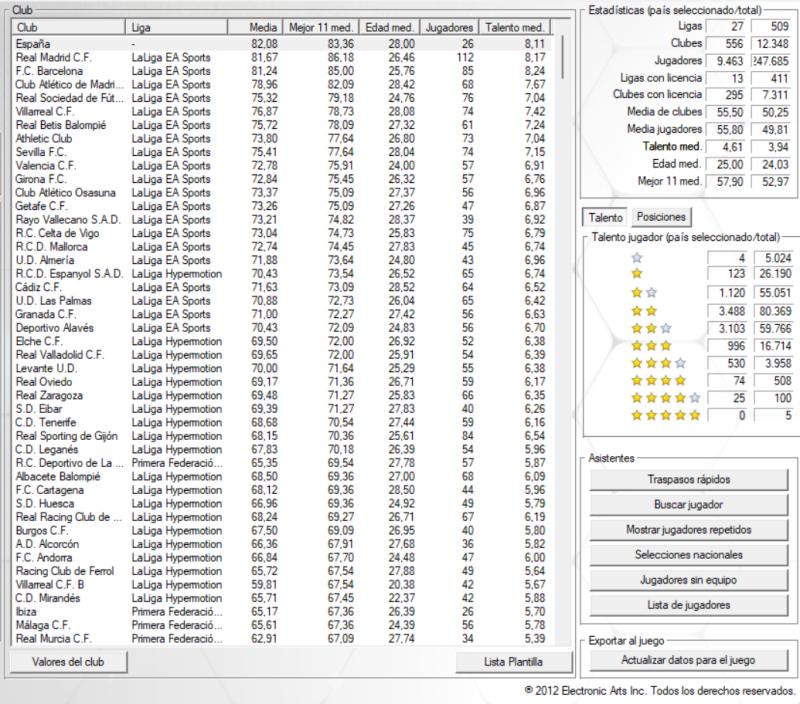Select U.D. Las Palmas row
The width and height of the screenshot is (800, 704).
pyautogui.click(x=284, y=300)
